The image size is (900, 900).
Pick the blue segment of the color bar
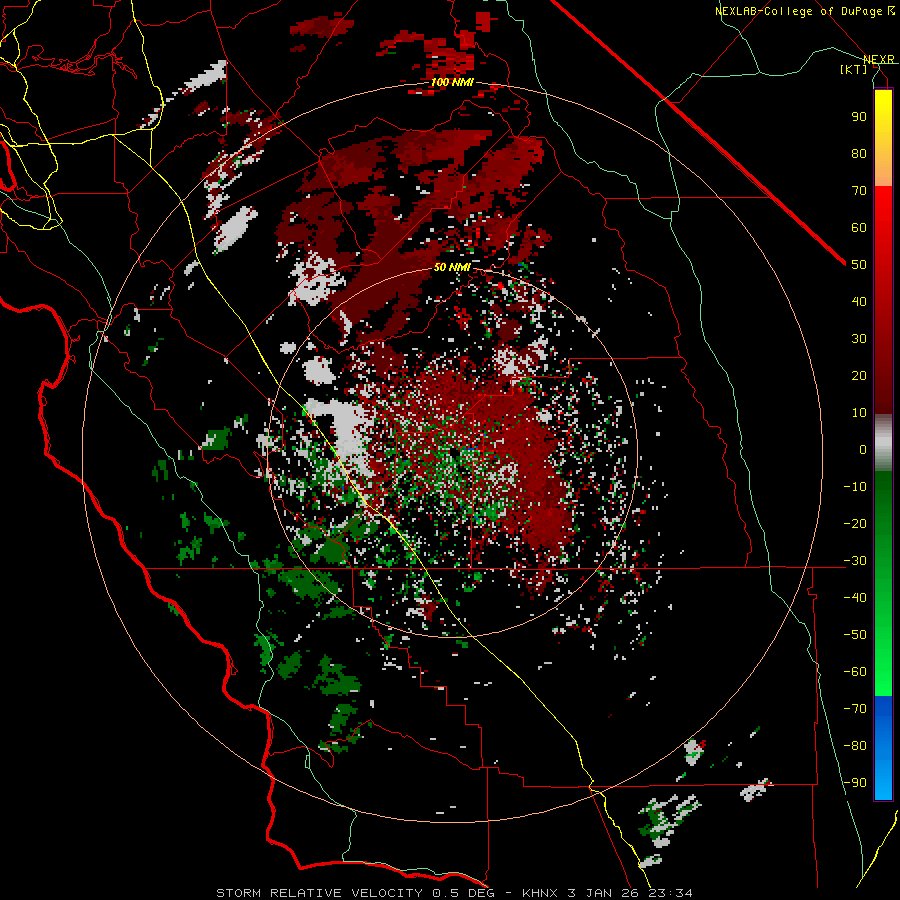(883, 748)
